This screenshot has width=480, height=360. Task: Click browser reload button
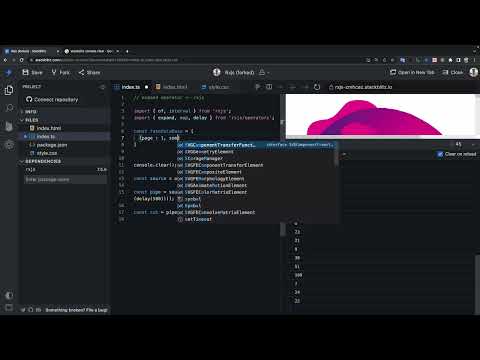(x=22, y=60)
